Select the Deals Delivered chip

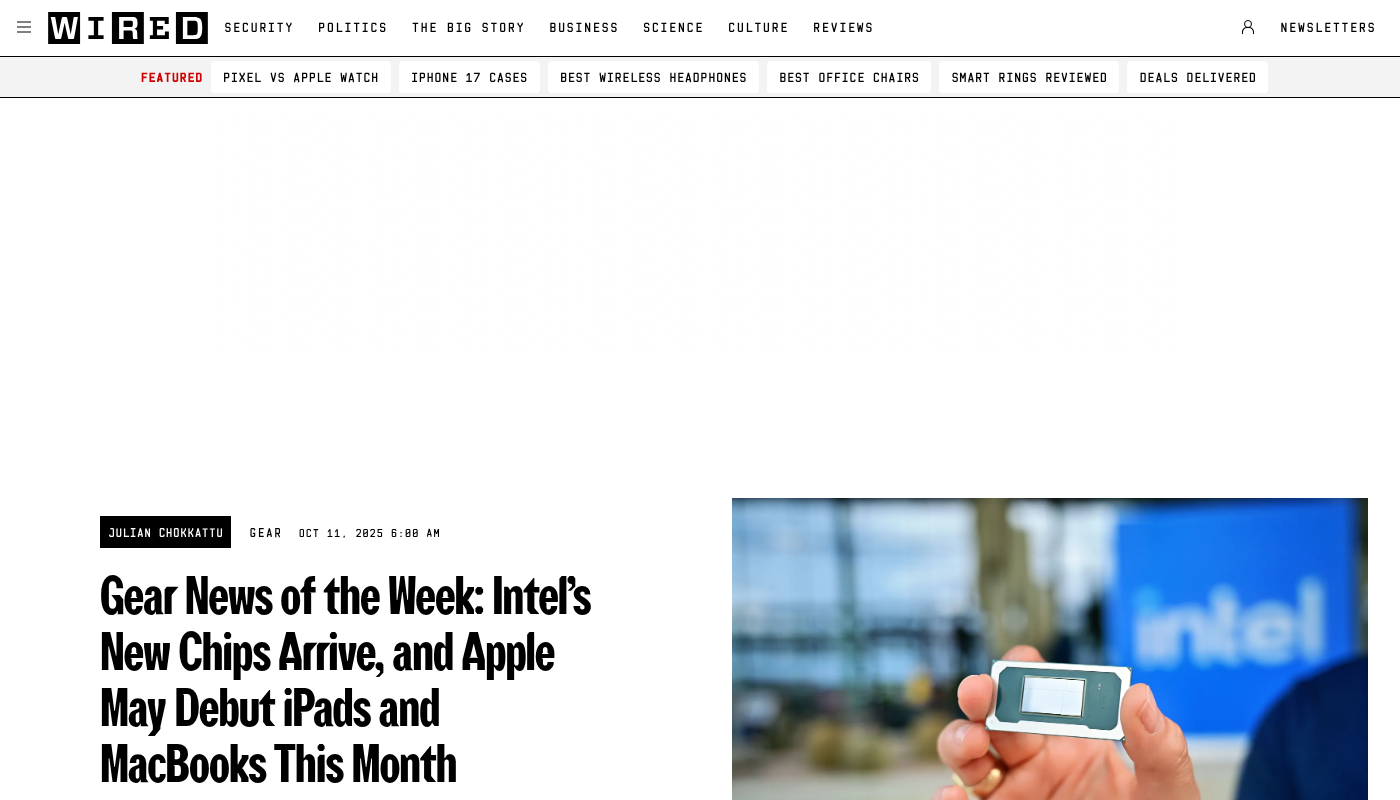1197,78
